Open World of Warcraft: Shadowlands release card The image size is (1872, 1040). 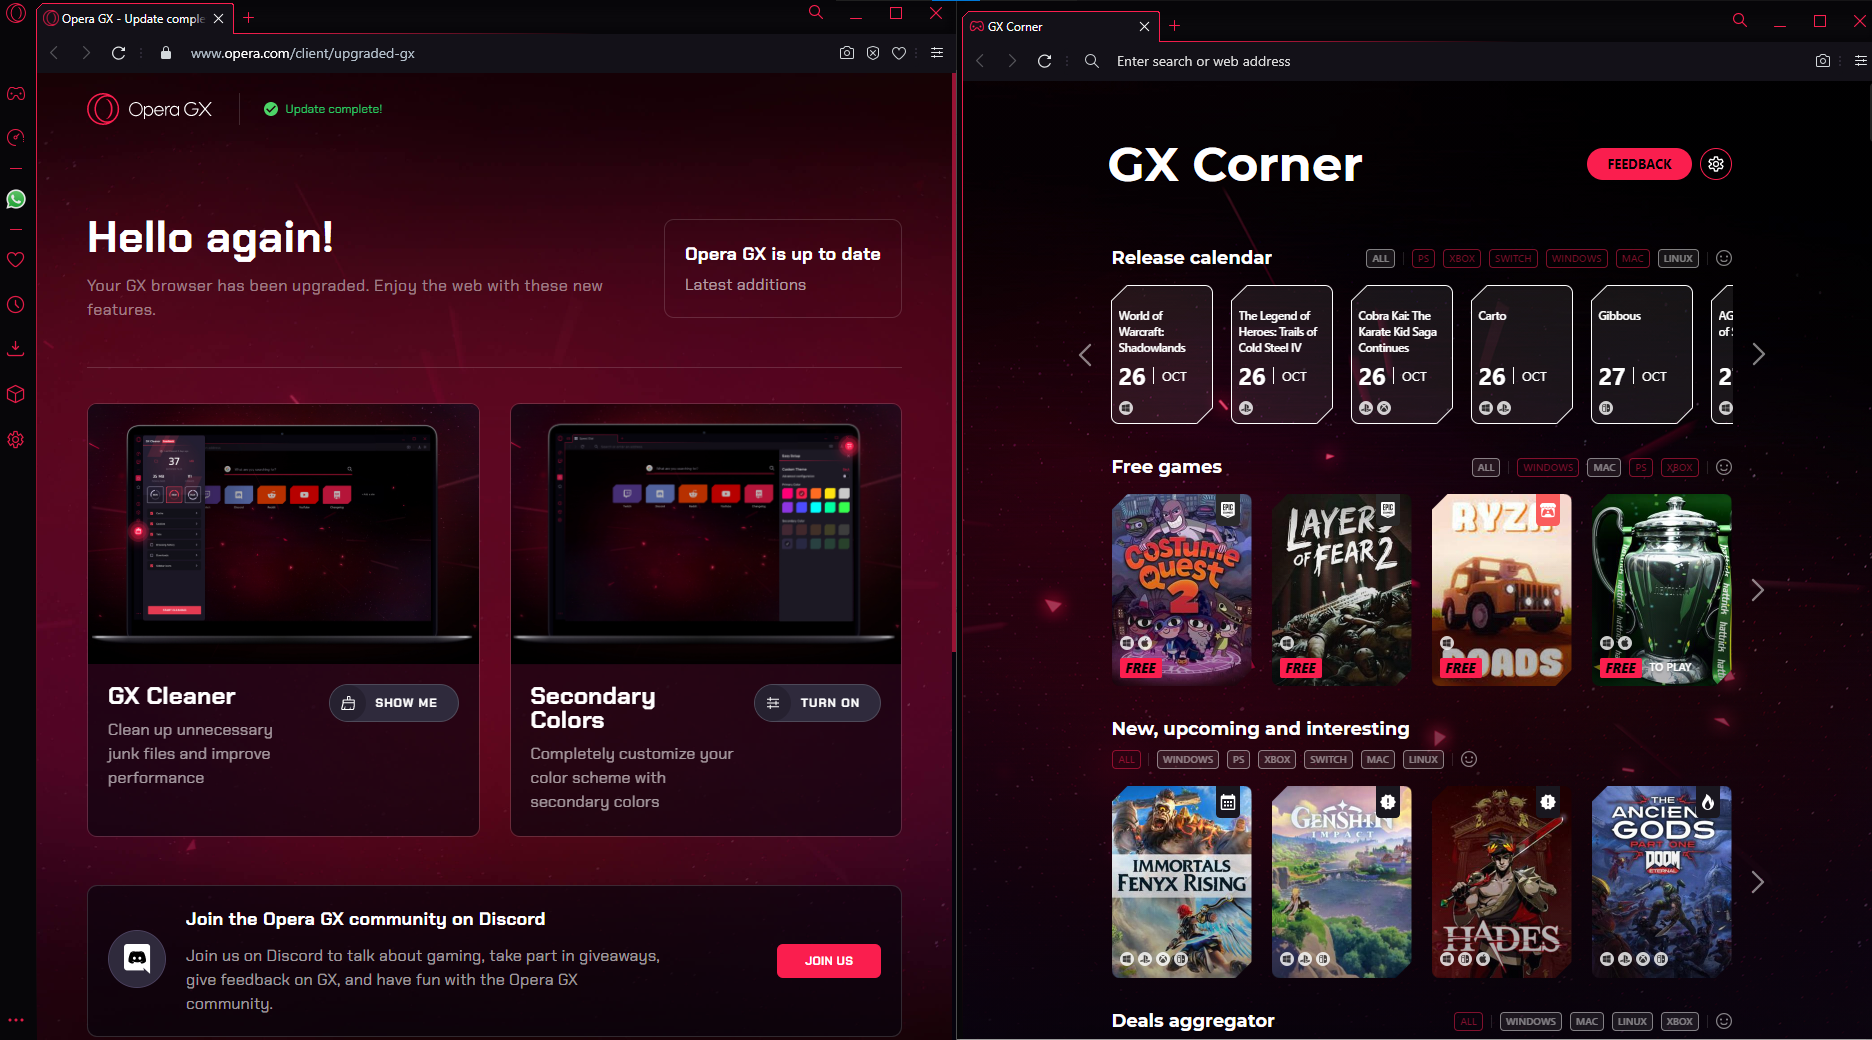pyautogui.click(x=1162, y=354)
